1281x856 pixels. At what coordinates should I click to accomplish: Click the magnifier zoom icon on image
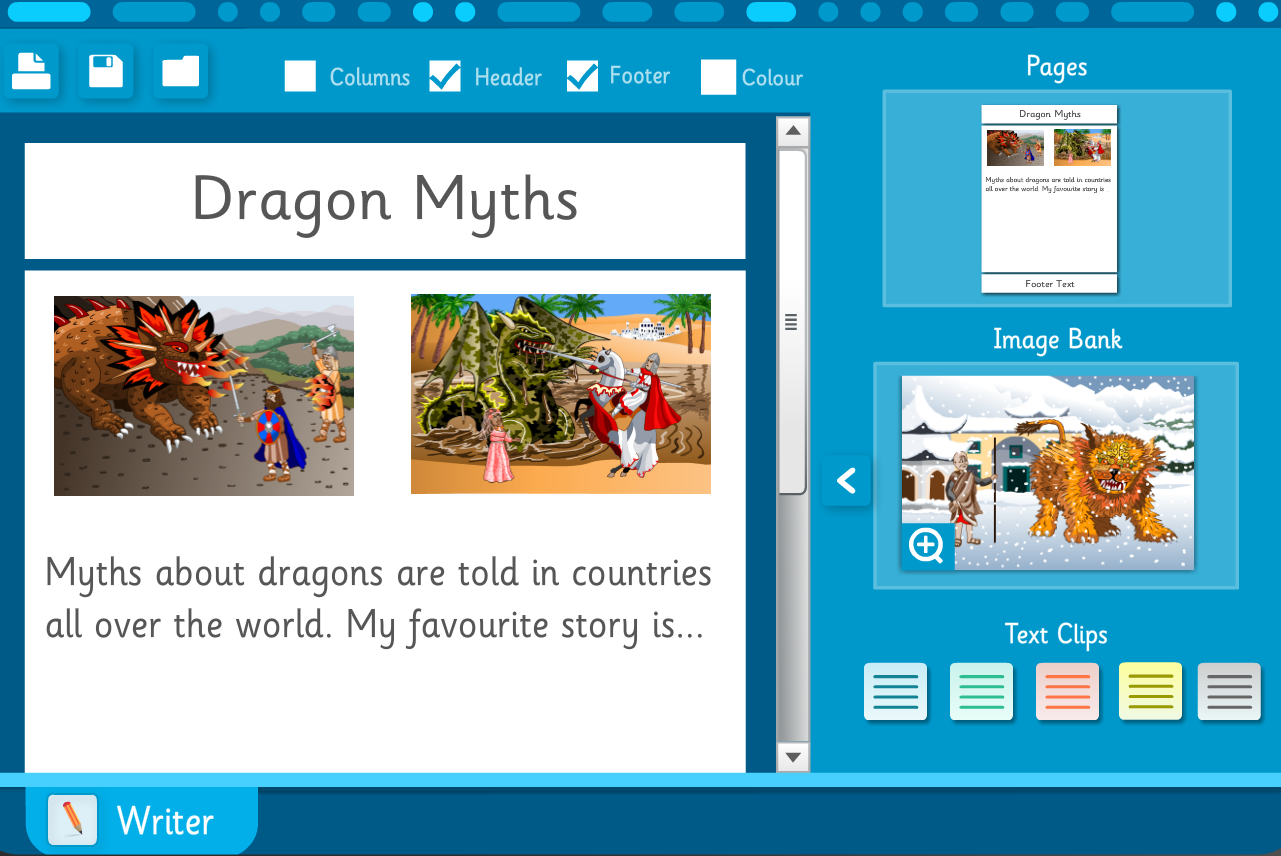tap(927, 546)
